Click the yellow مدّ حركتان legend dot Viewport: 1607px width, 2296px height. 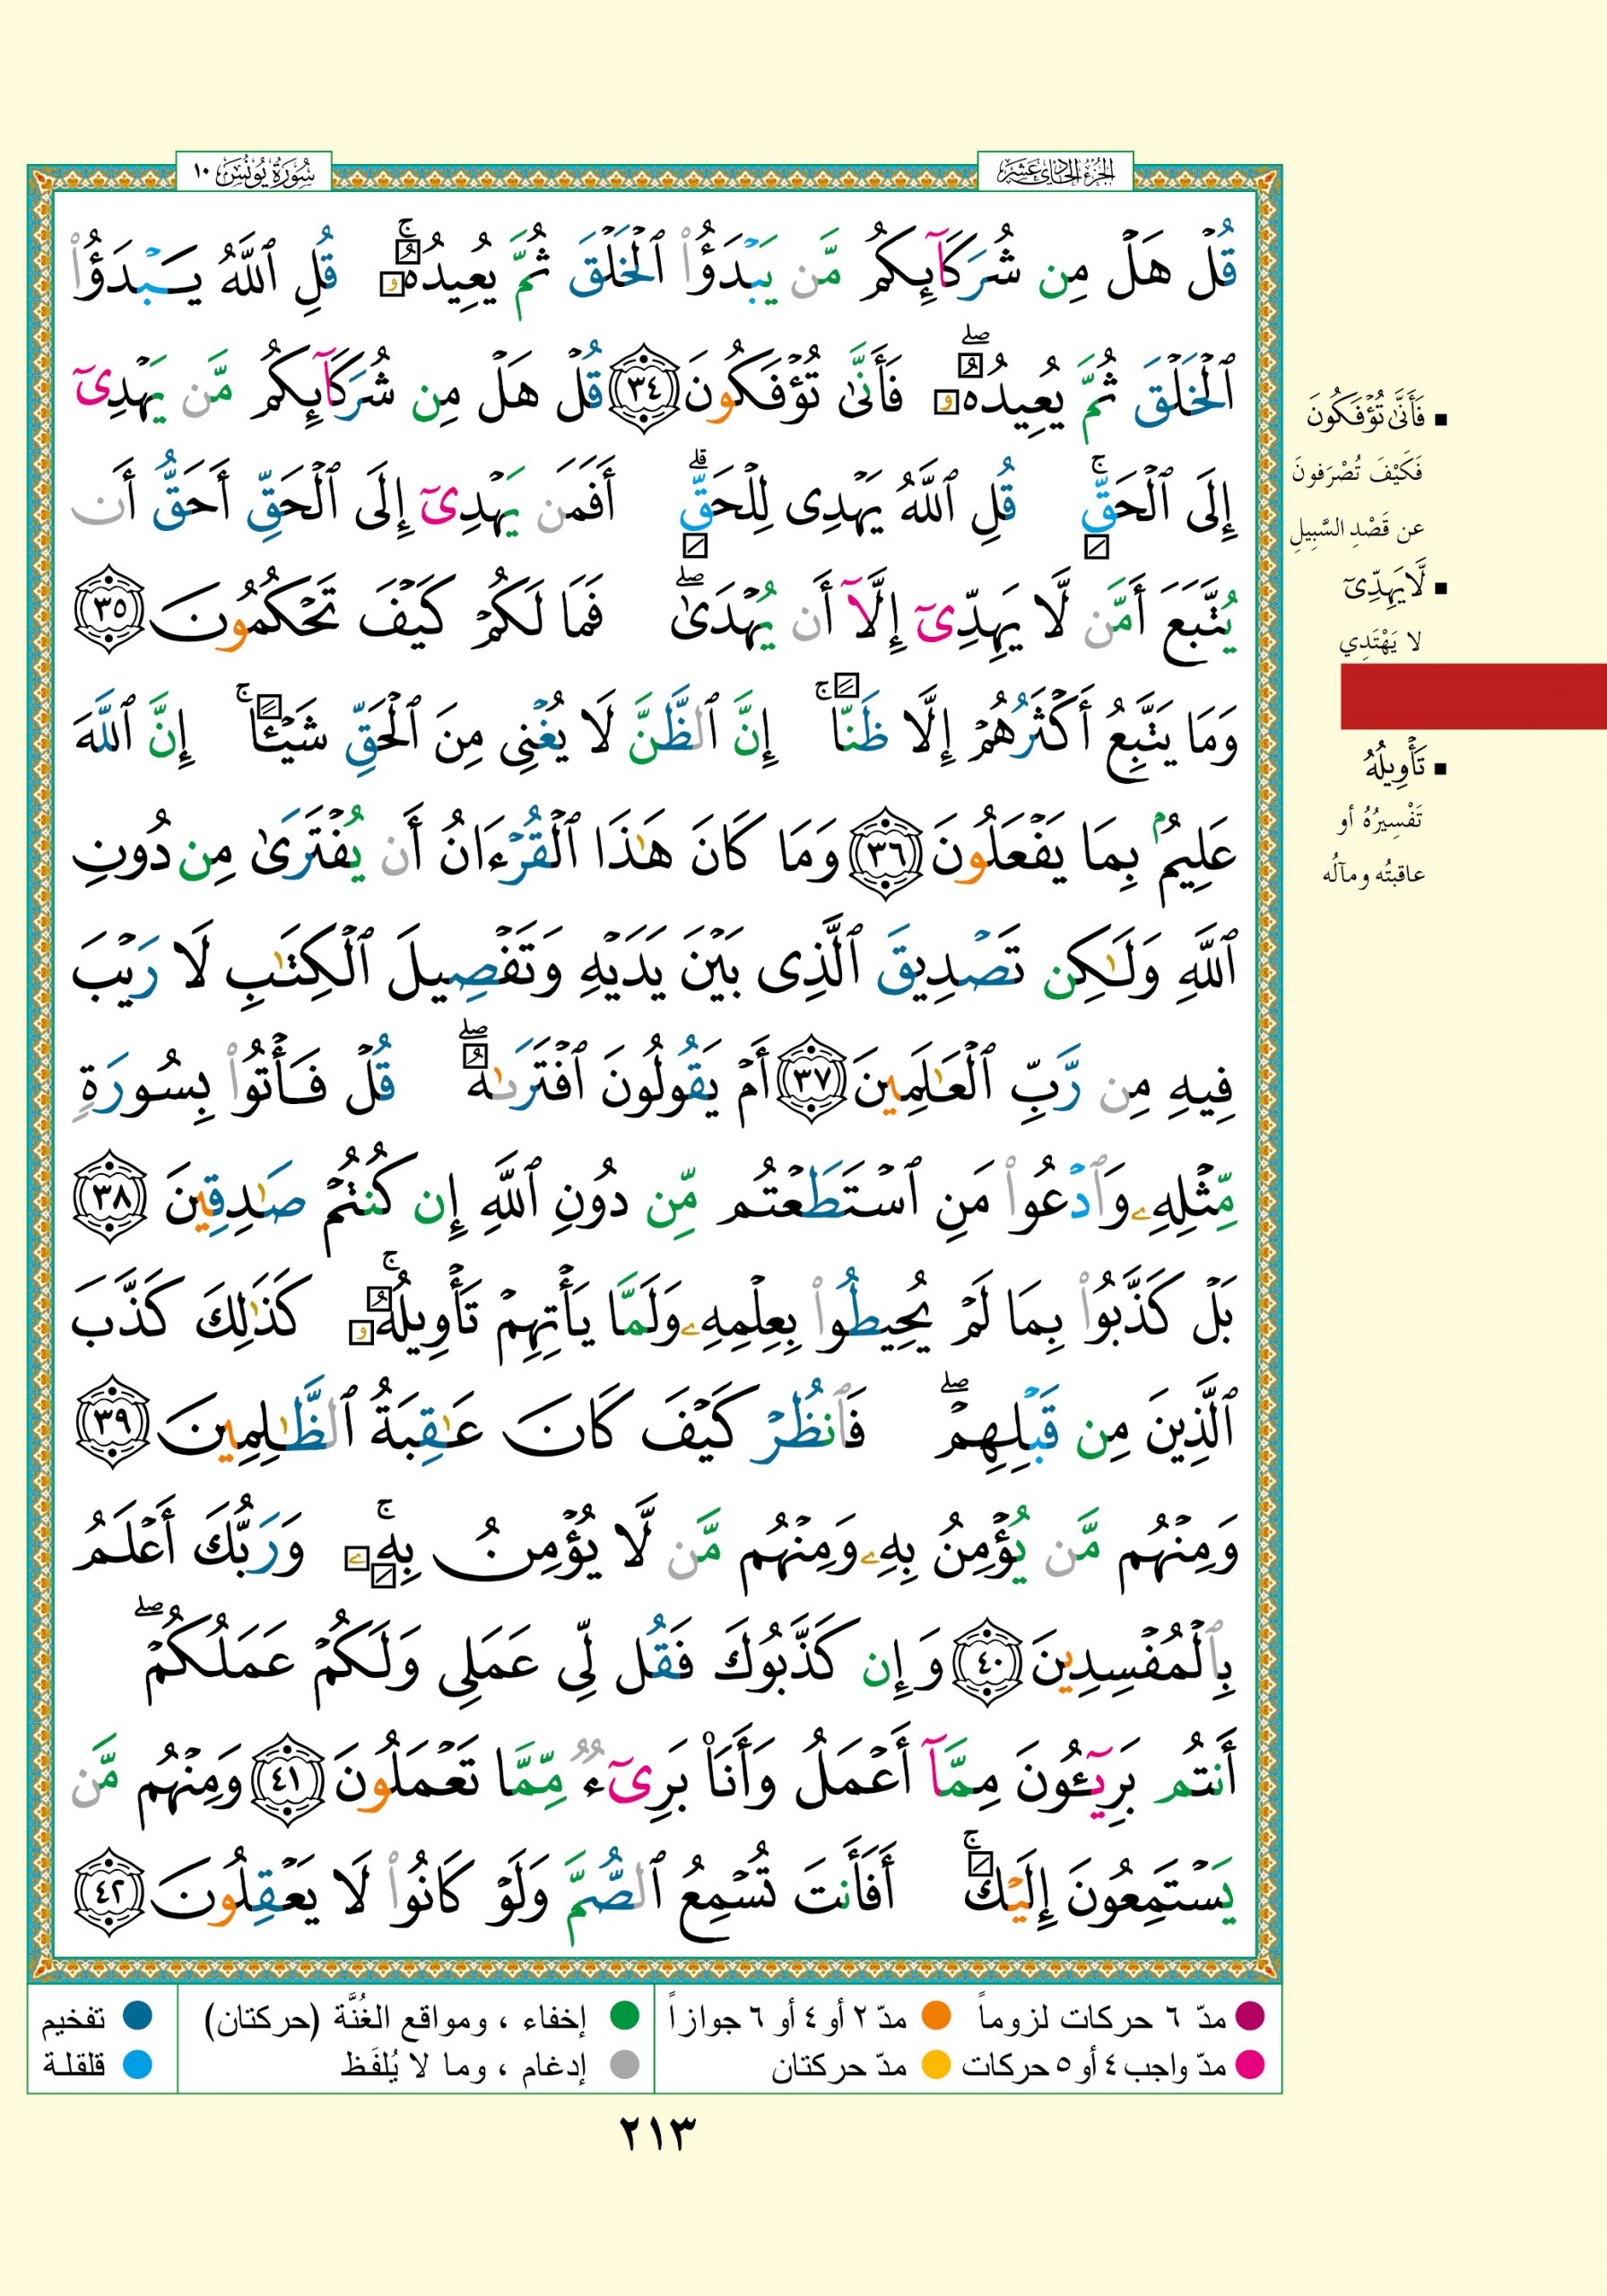tap(936, 2064)
